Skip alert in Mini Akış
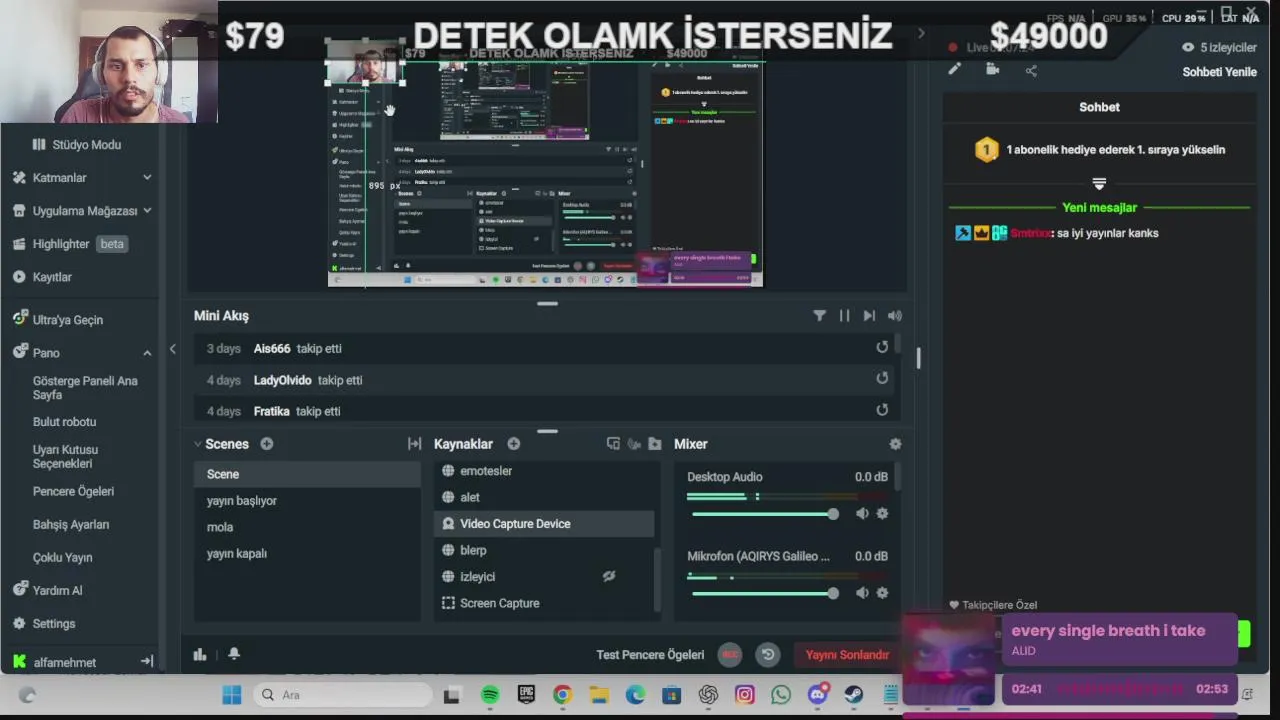Viewport: 1280px width, 720px height. 869,316
